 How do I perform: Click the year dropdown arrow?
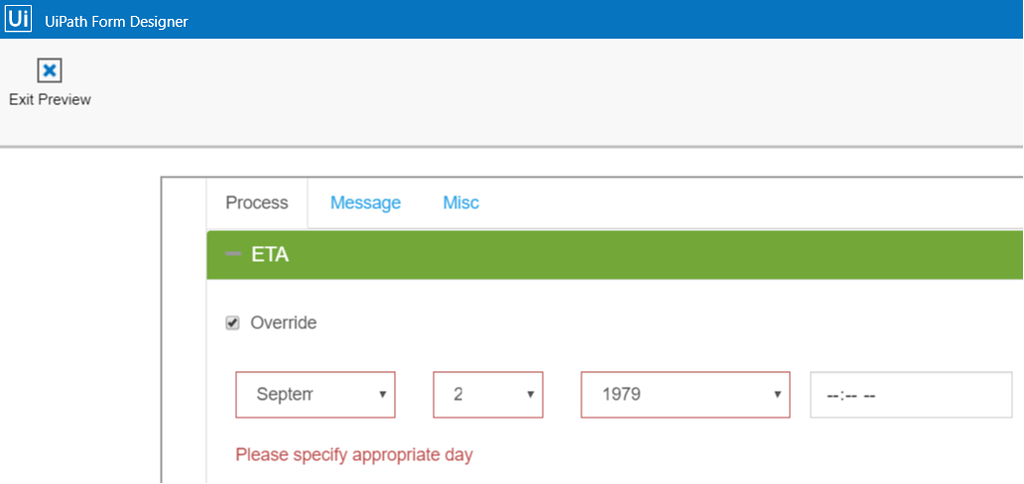point(776,395)
